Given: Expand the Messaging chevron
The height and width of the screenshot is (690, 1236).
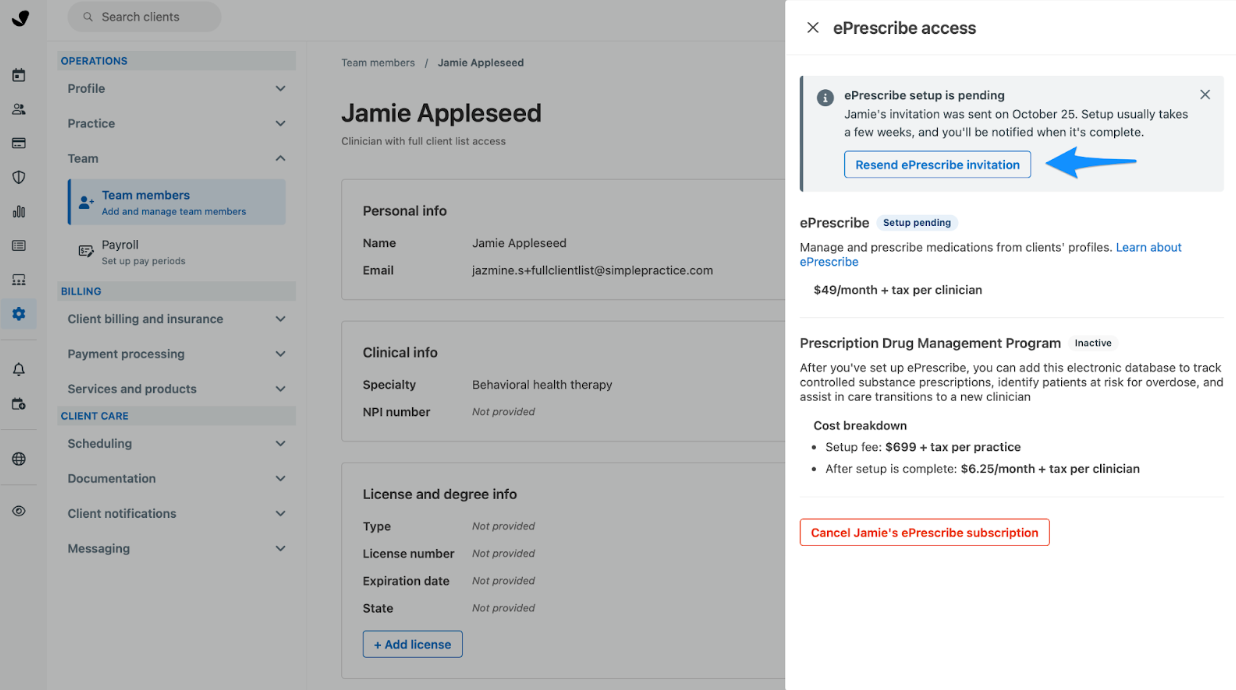Looking at the screenshot, I should coord(280,549).
